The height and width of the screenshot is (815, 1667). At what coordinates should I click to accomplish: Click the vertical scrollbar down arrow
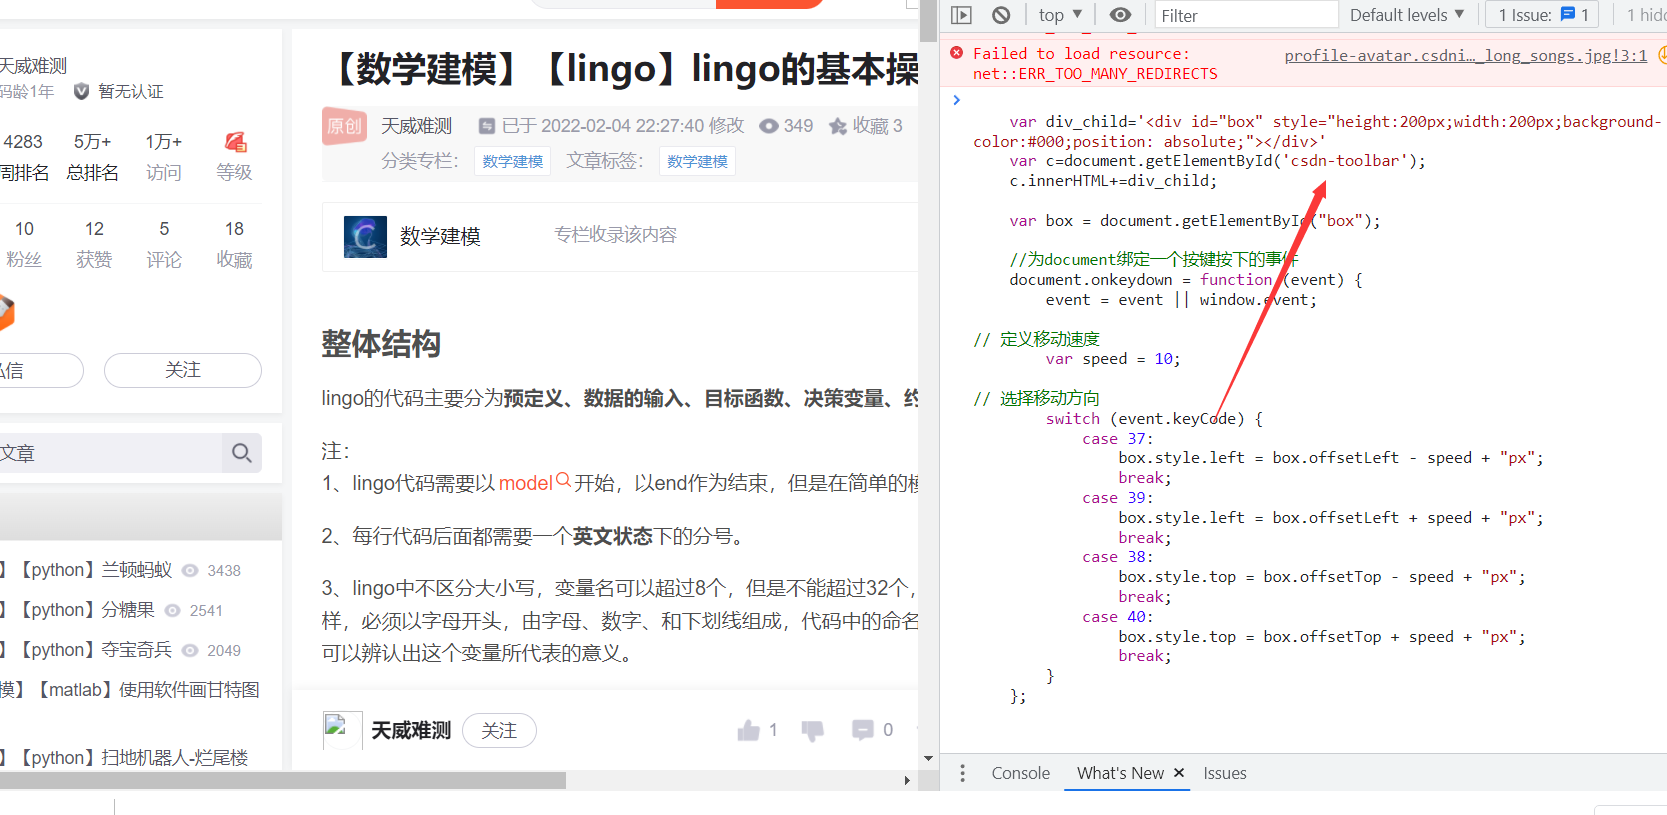tap(928, 759)
